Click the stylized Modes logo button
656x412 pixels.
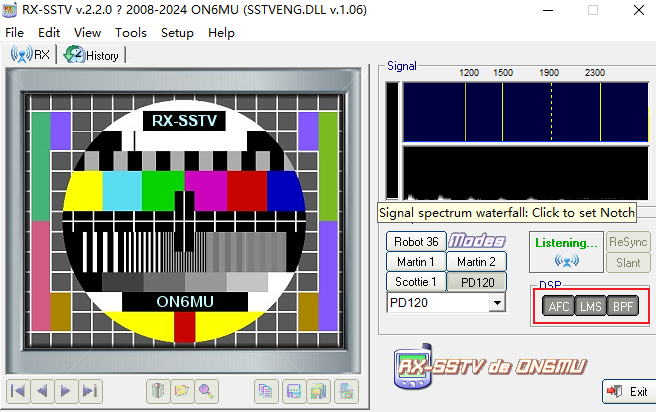pyautogui.click(x=477, y=241)
